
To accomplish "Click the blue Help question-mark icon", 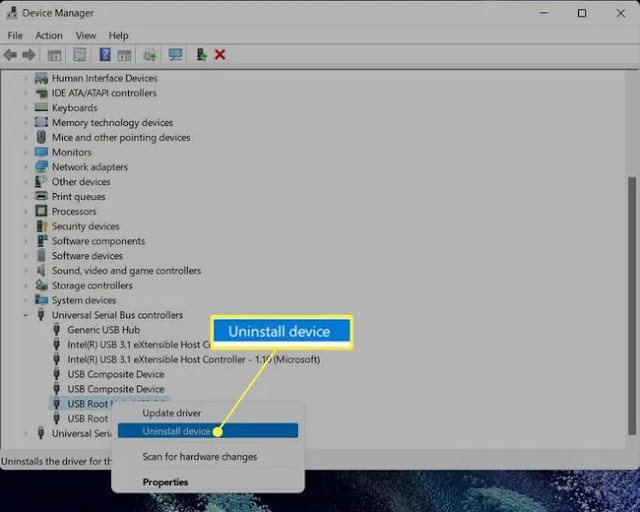I will pos(105,54).
